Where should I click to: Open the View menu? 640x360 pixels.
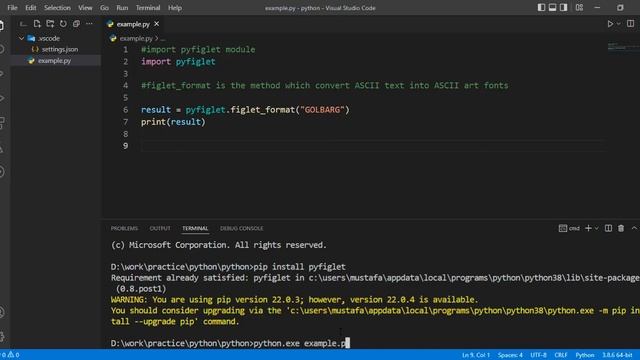(85, 8)
